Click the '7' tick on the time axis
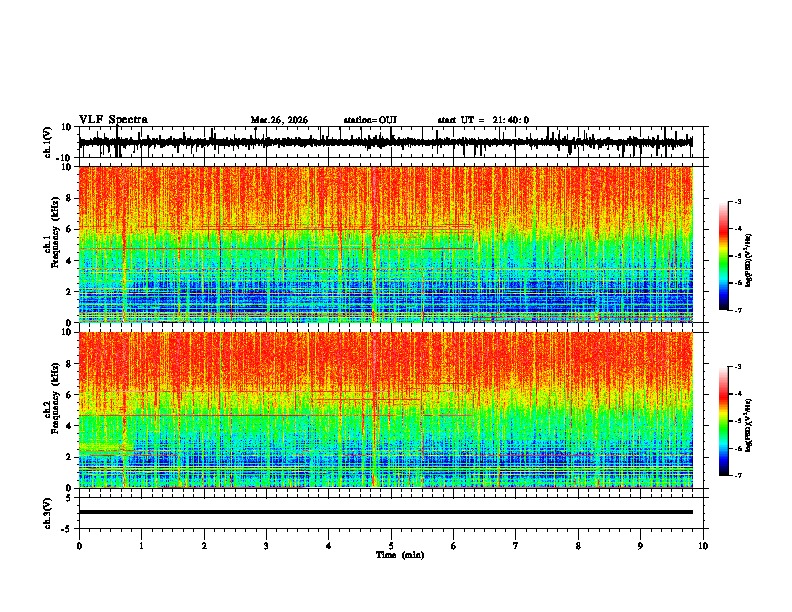792x612 pixels. pyautogui.click(x=516, y=546)
